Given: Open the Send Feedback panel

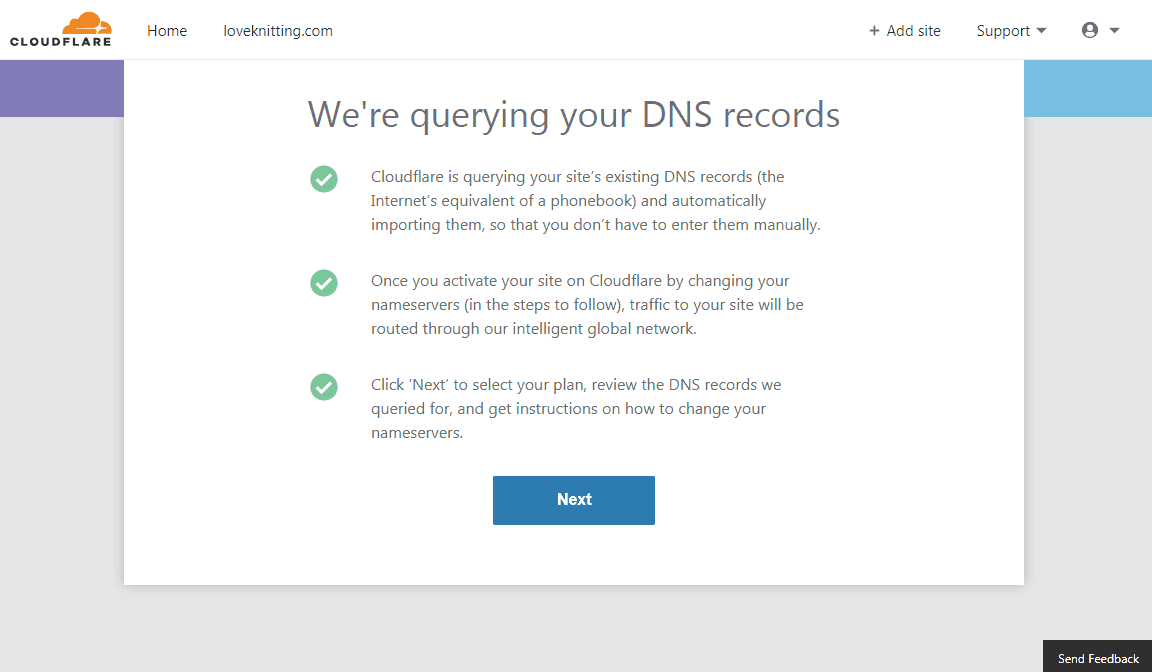Looking at the screenshot, I should pyautogui.click(x=1098, y=658).
